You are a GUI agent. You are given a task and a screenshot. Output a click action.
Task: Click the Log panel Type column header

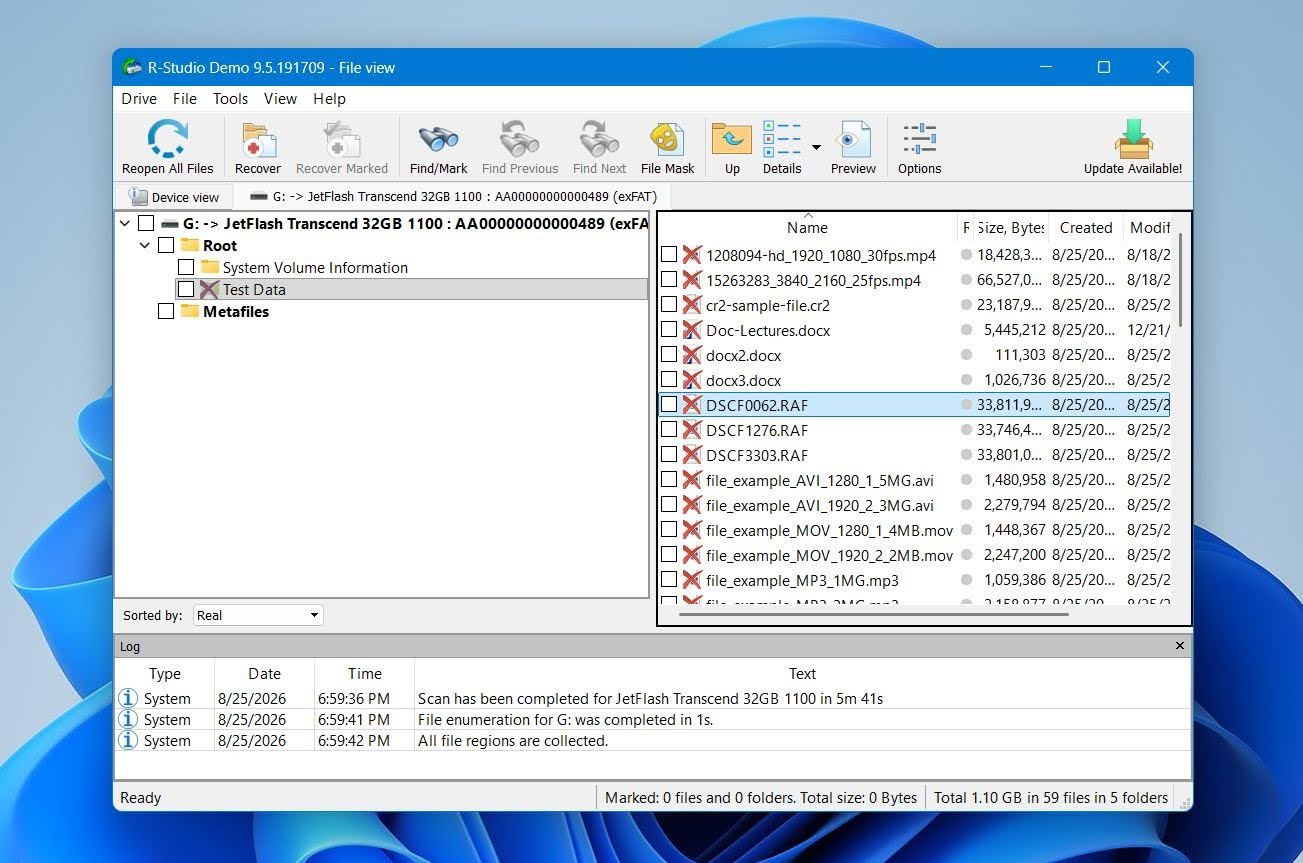click(x=165, y=673)
